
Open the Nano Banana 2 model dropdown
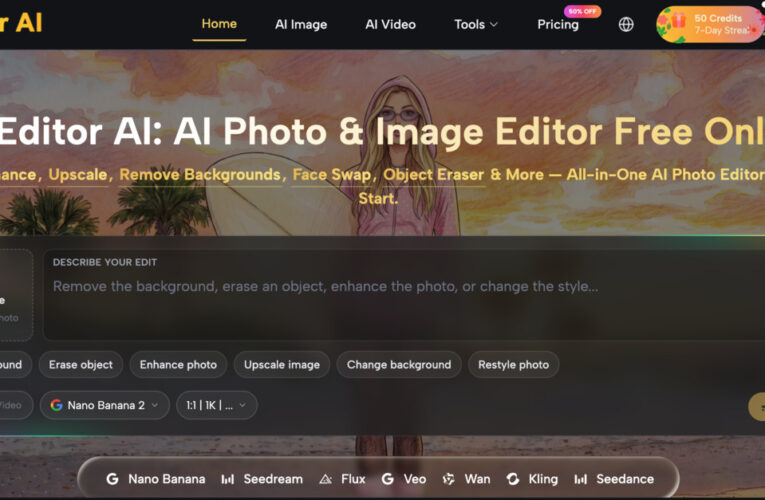104,405
